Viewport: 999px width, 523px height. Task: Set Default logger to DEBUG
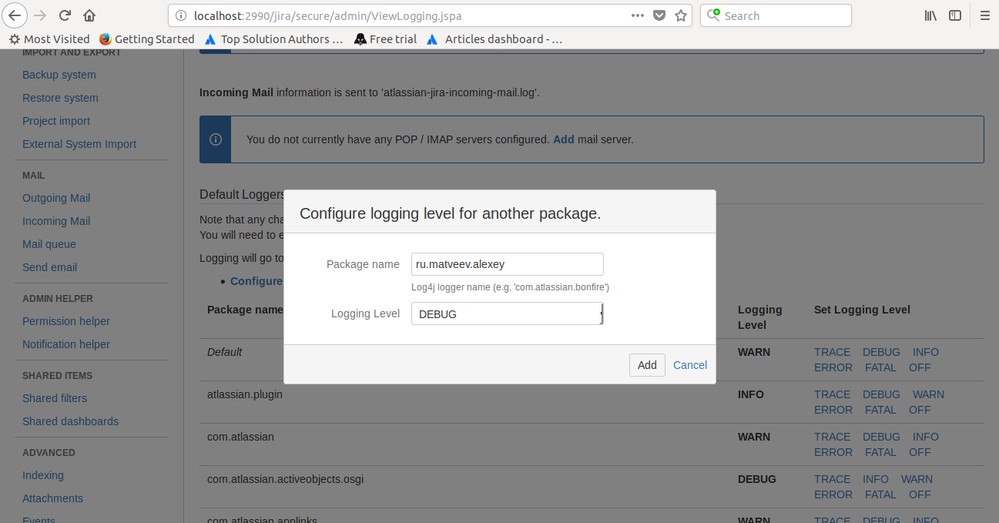tap(881, 352)
